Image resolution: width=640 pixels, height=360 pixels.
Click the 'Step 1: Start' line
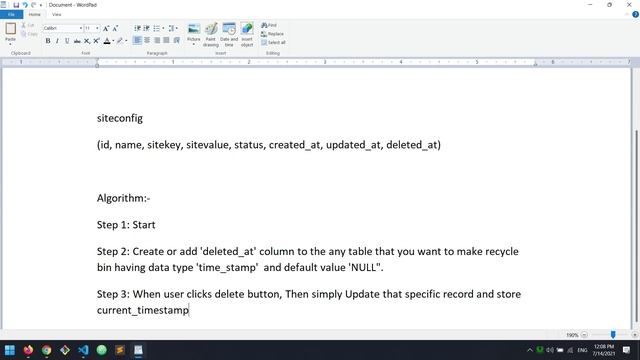click(126, 225)
